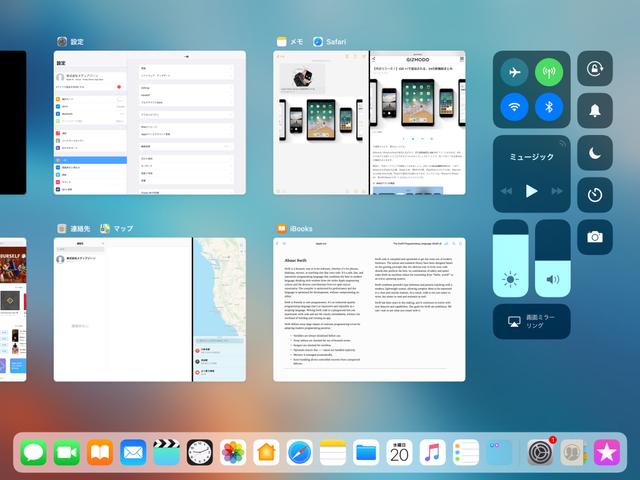Image resolution: width=640 pixels, height=480 pixels.
Task: Tap AirPlay icon in music widget corner
Action: [562, 143]
